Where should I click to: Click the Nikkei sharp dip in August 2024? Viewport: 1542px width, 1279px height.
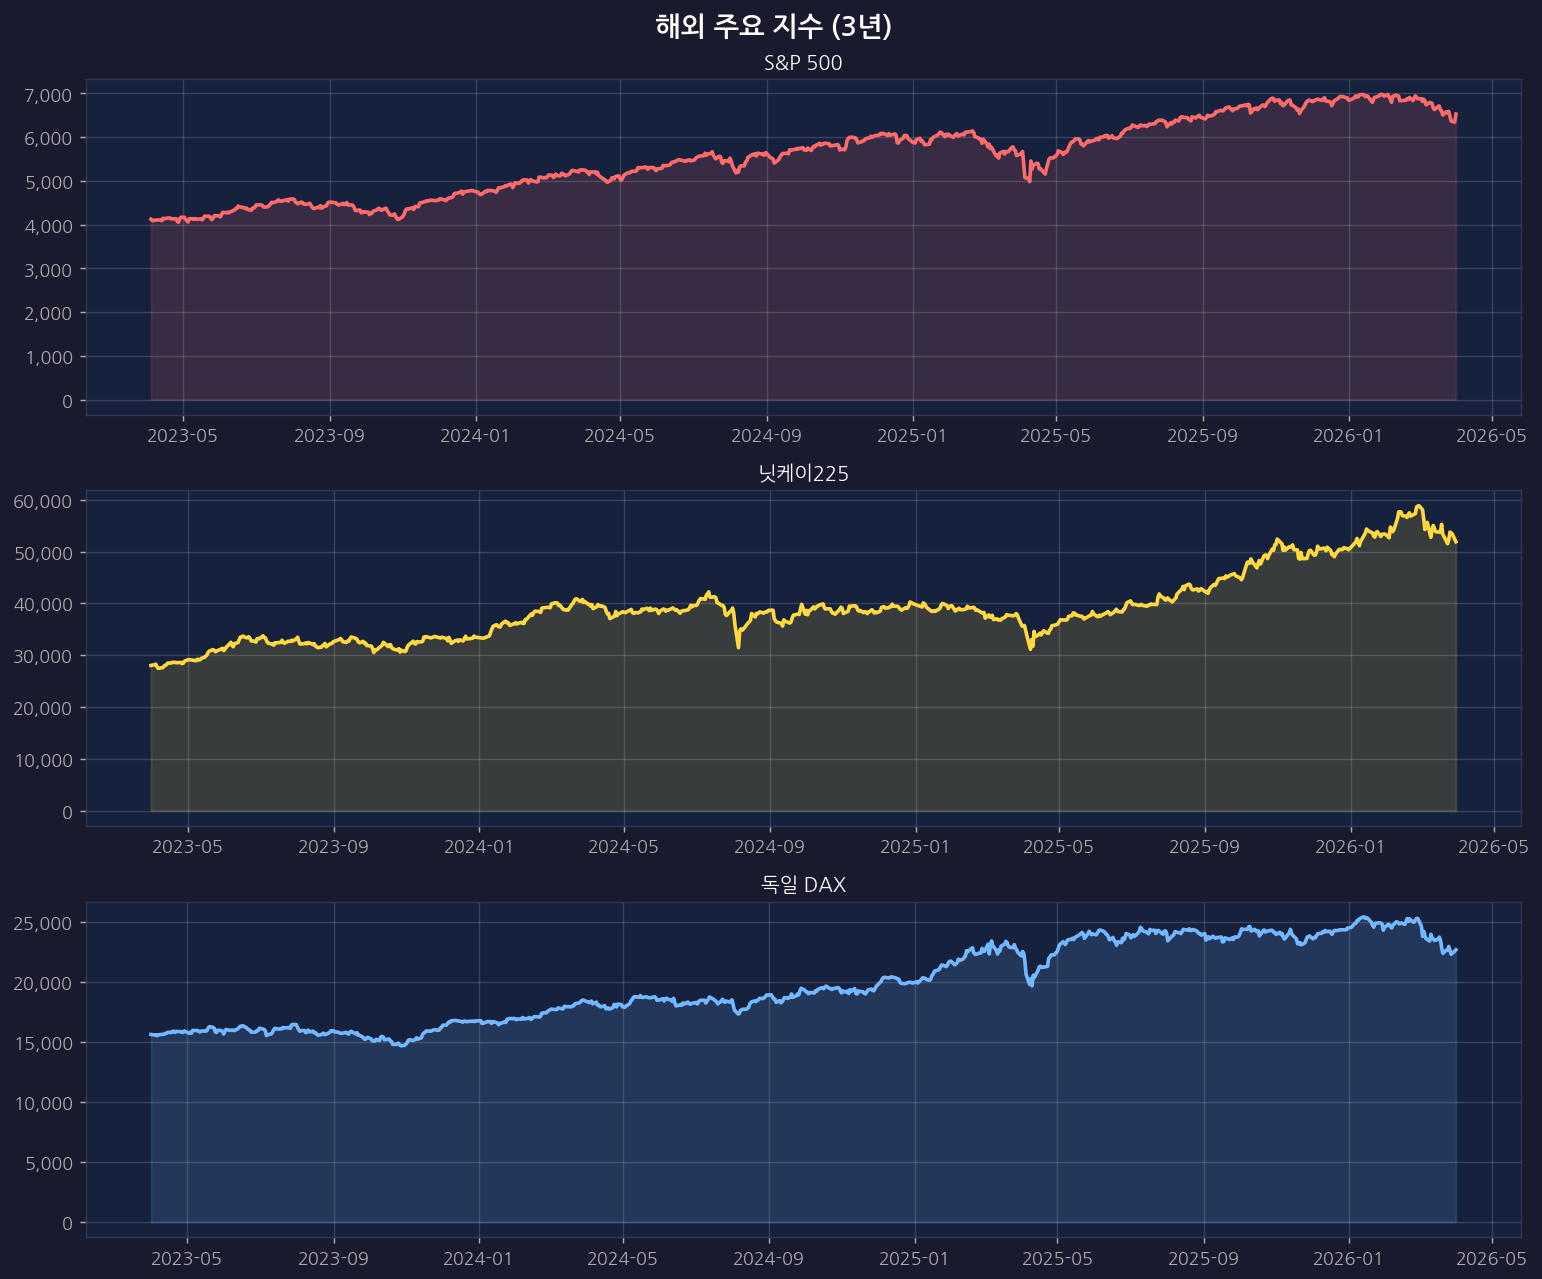pyautogui.click(x=738, y=647)
